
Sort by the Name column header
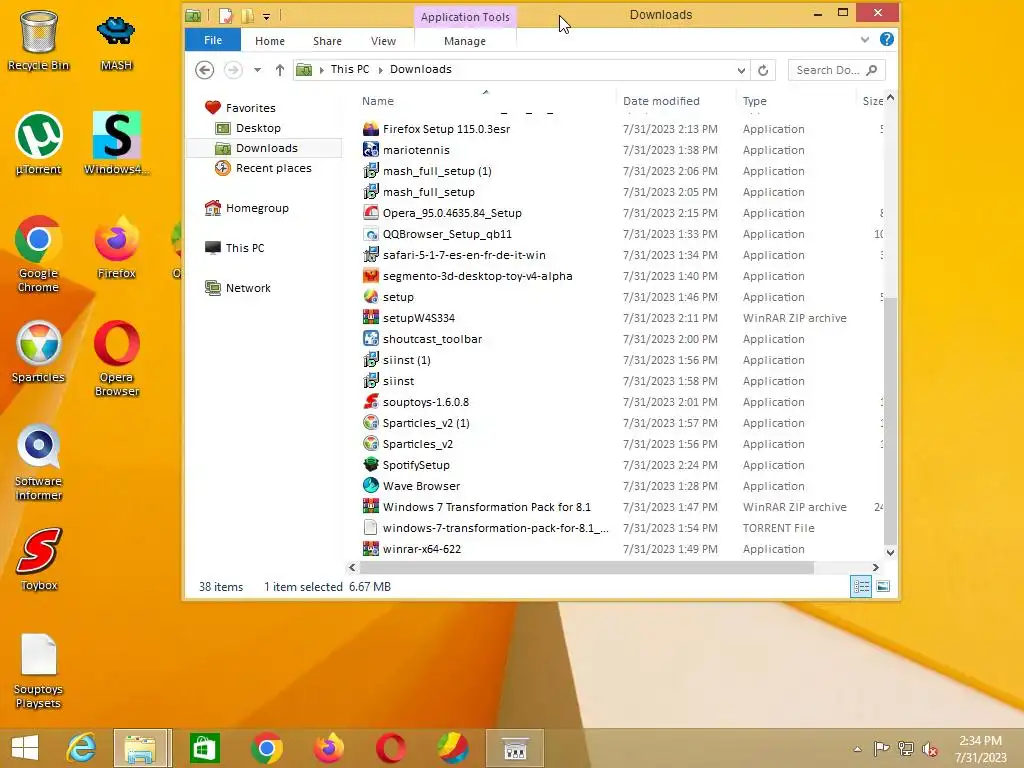pyautogui.click(x=377, y=101)
